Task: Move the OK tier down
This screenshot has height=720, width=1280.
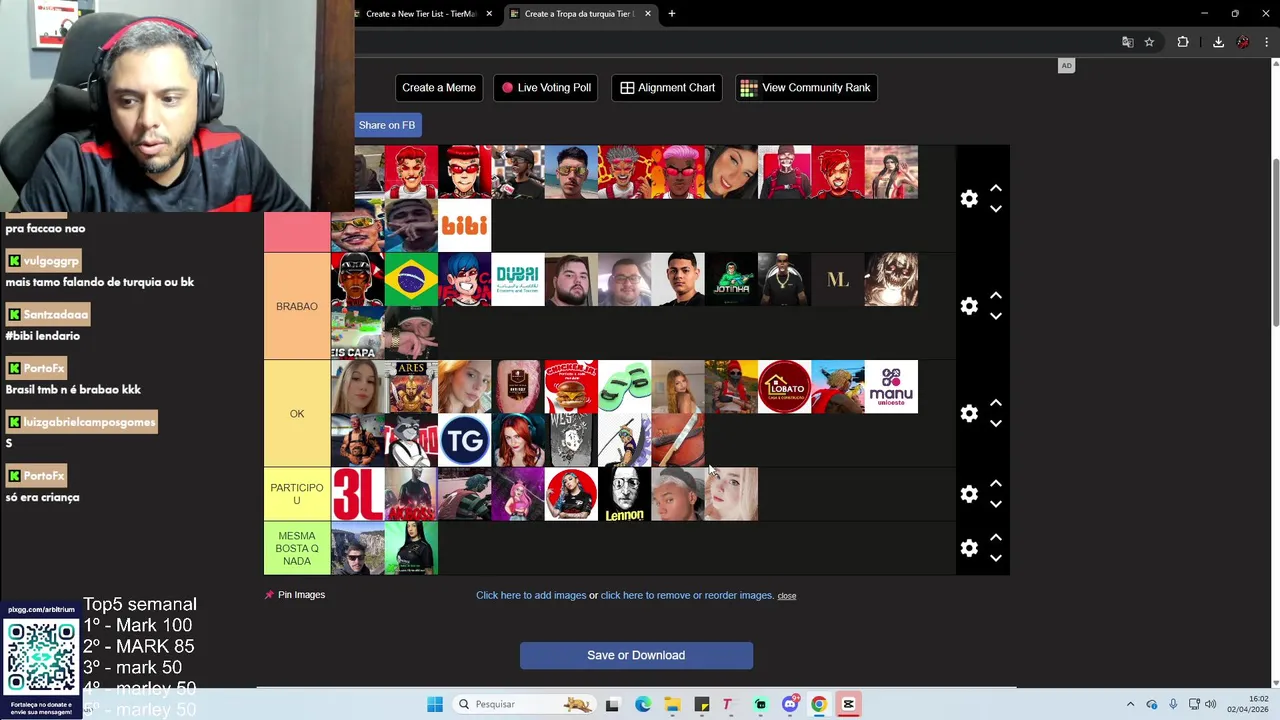Action: click(x=996, y=423)
